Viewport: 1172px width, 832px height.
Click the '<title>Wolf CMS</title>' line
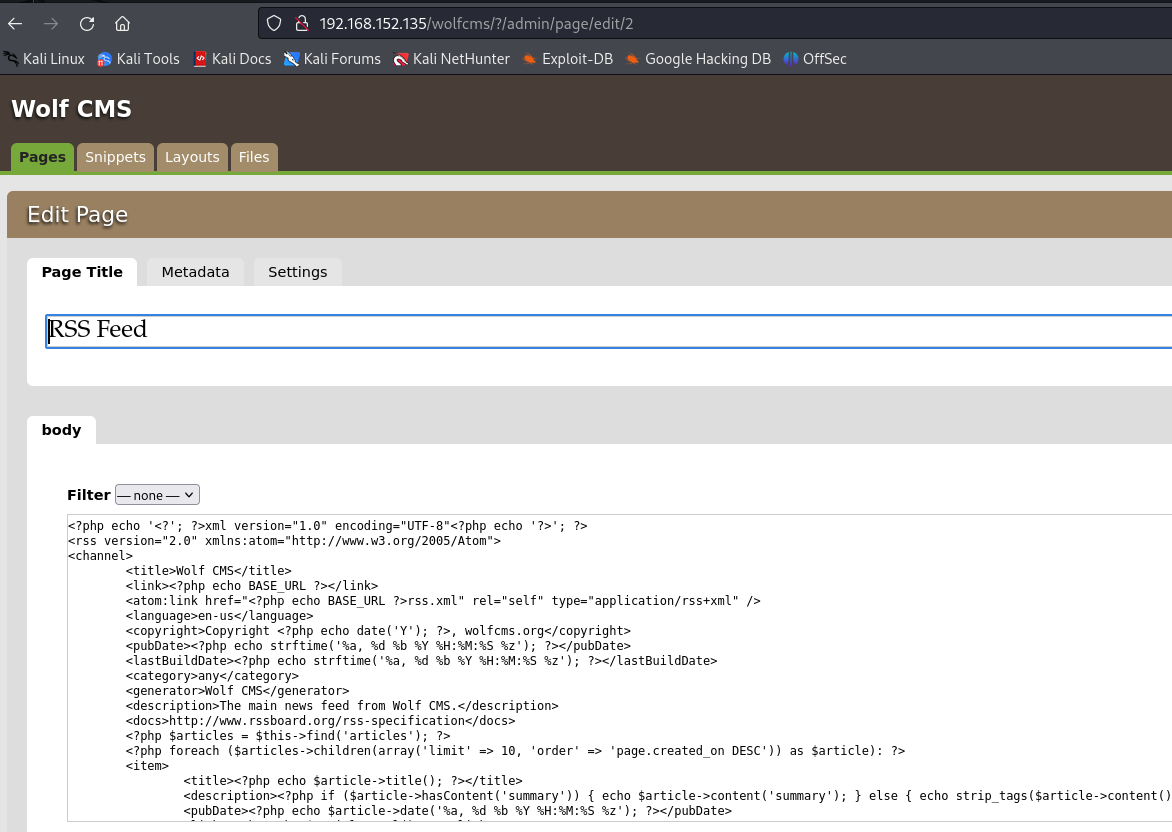209,571
